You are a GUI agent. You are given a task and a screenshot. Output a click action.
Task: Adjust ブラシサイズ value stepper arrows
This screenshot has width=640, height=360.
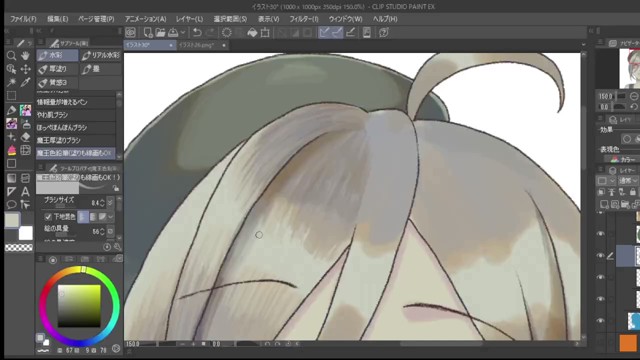point(102,202)
